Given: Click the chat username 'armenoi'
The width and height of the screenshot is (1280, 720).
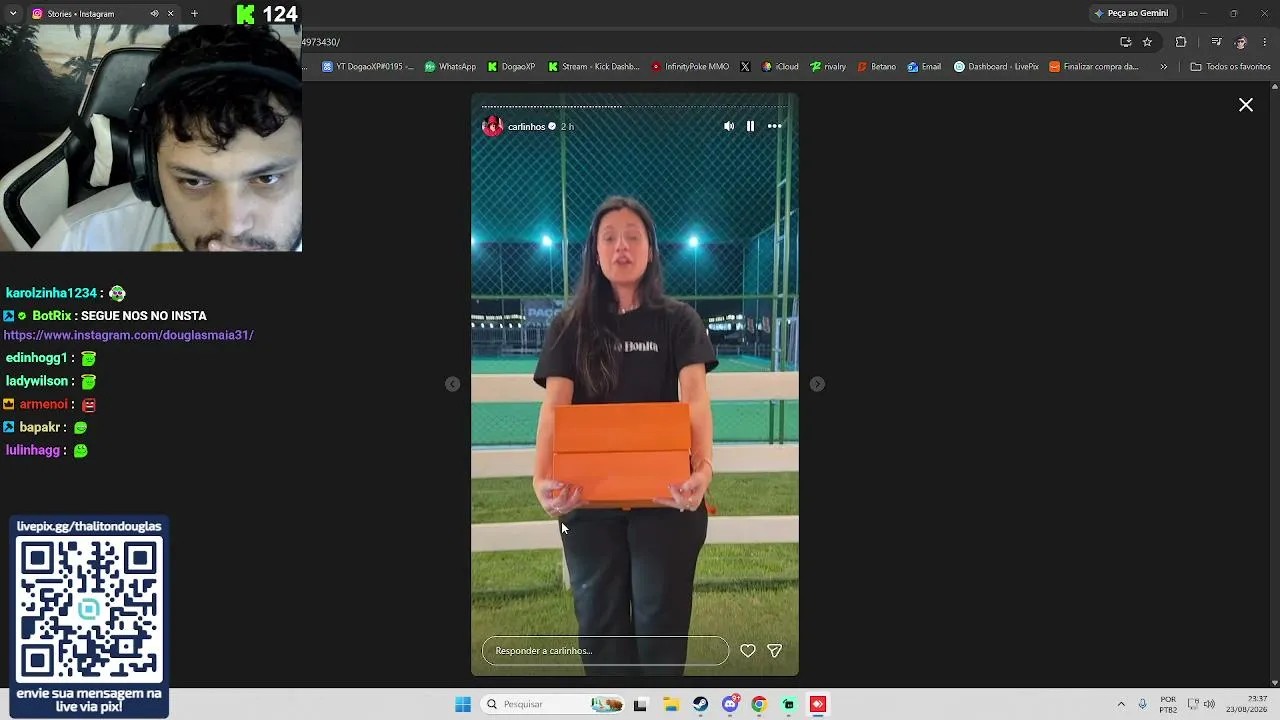Looking at the screenshot, I should click(x=44, y=404).
